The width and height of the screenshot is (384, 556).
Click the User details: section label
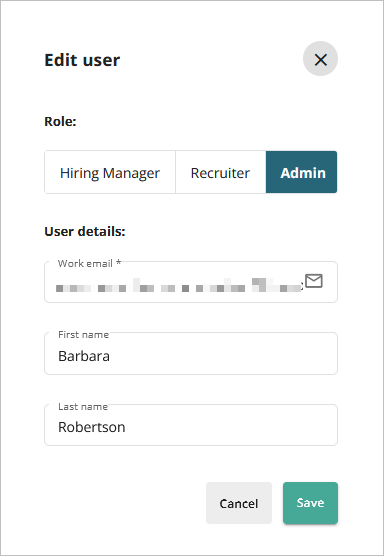click(85, 232)
